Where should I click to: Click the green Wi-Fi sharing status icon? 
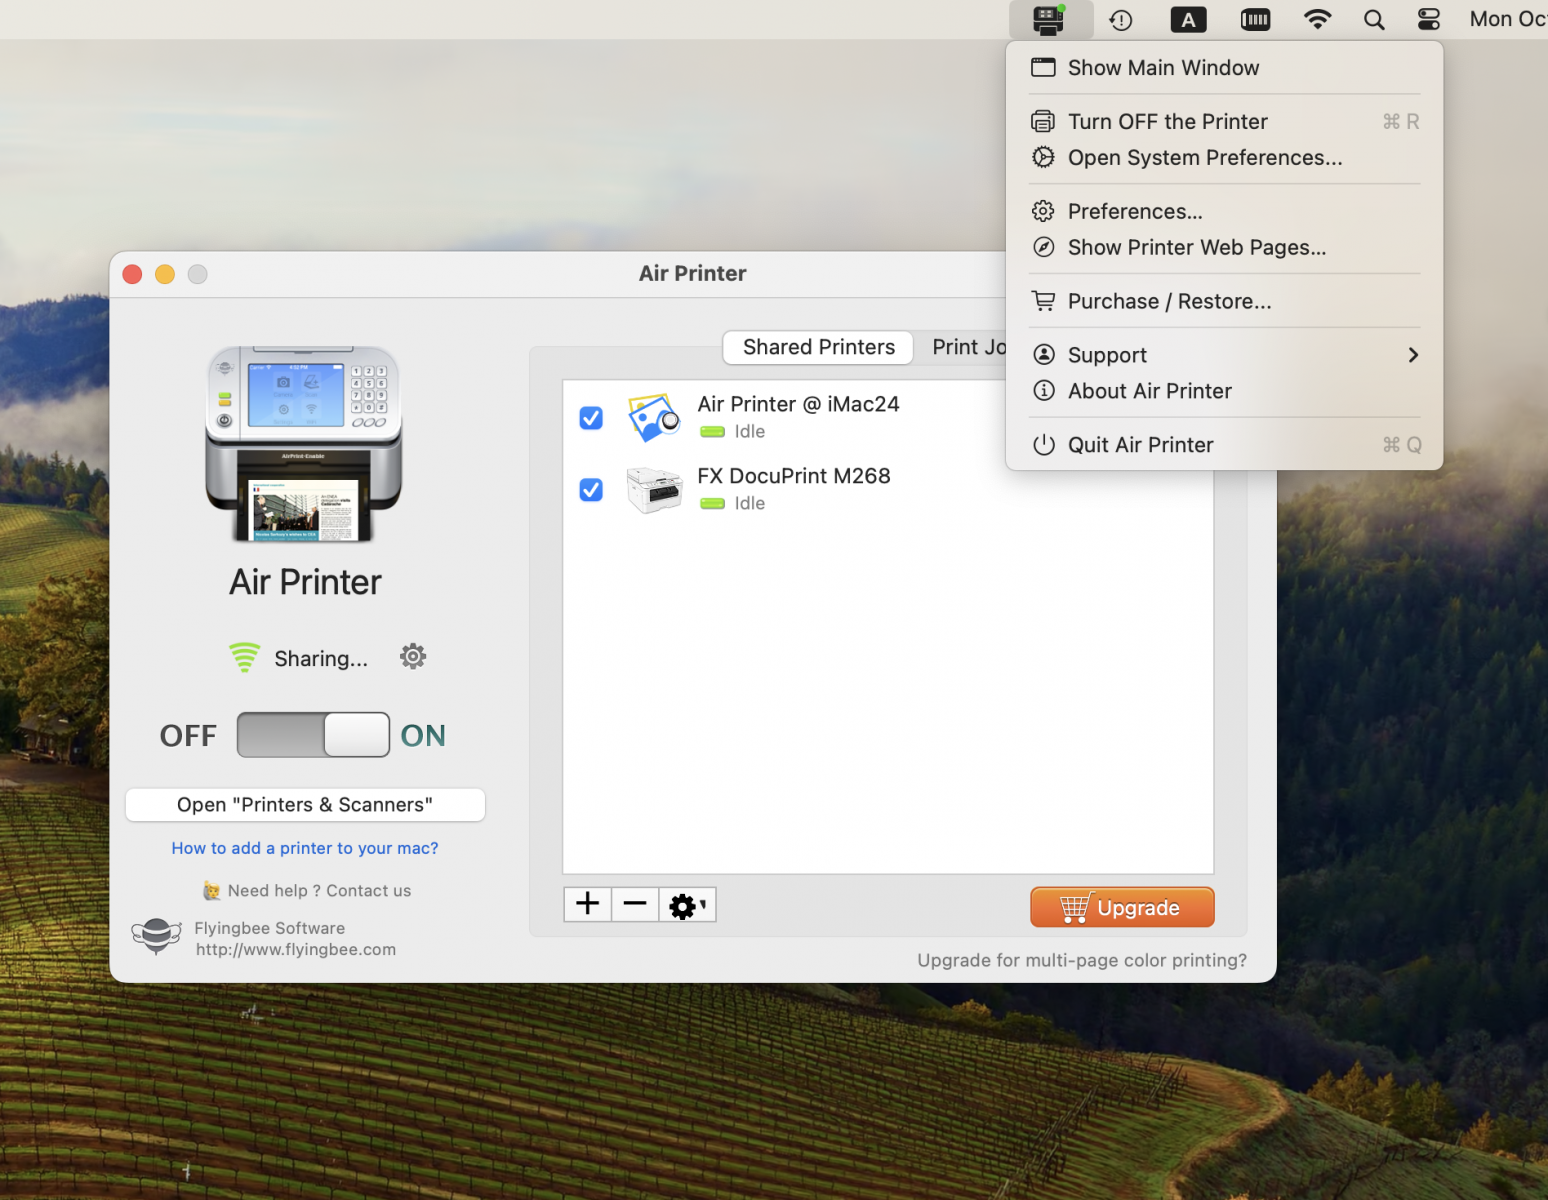(244, 657)
